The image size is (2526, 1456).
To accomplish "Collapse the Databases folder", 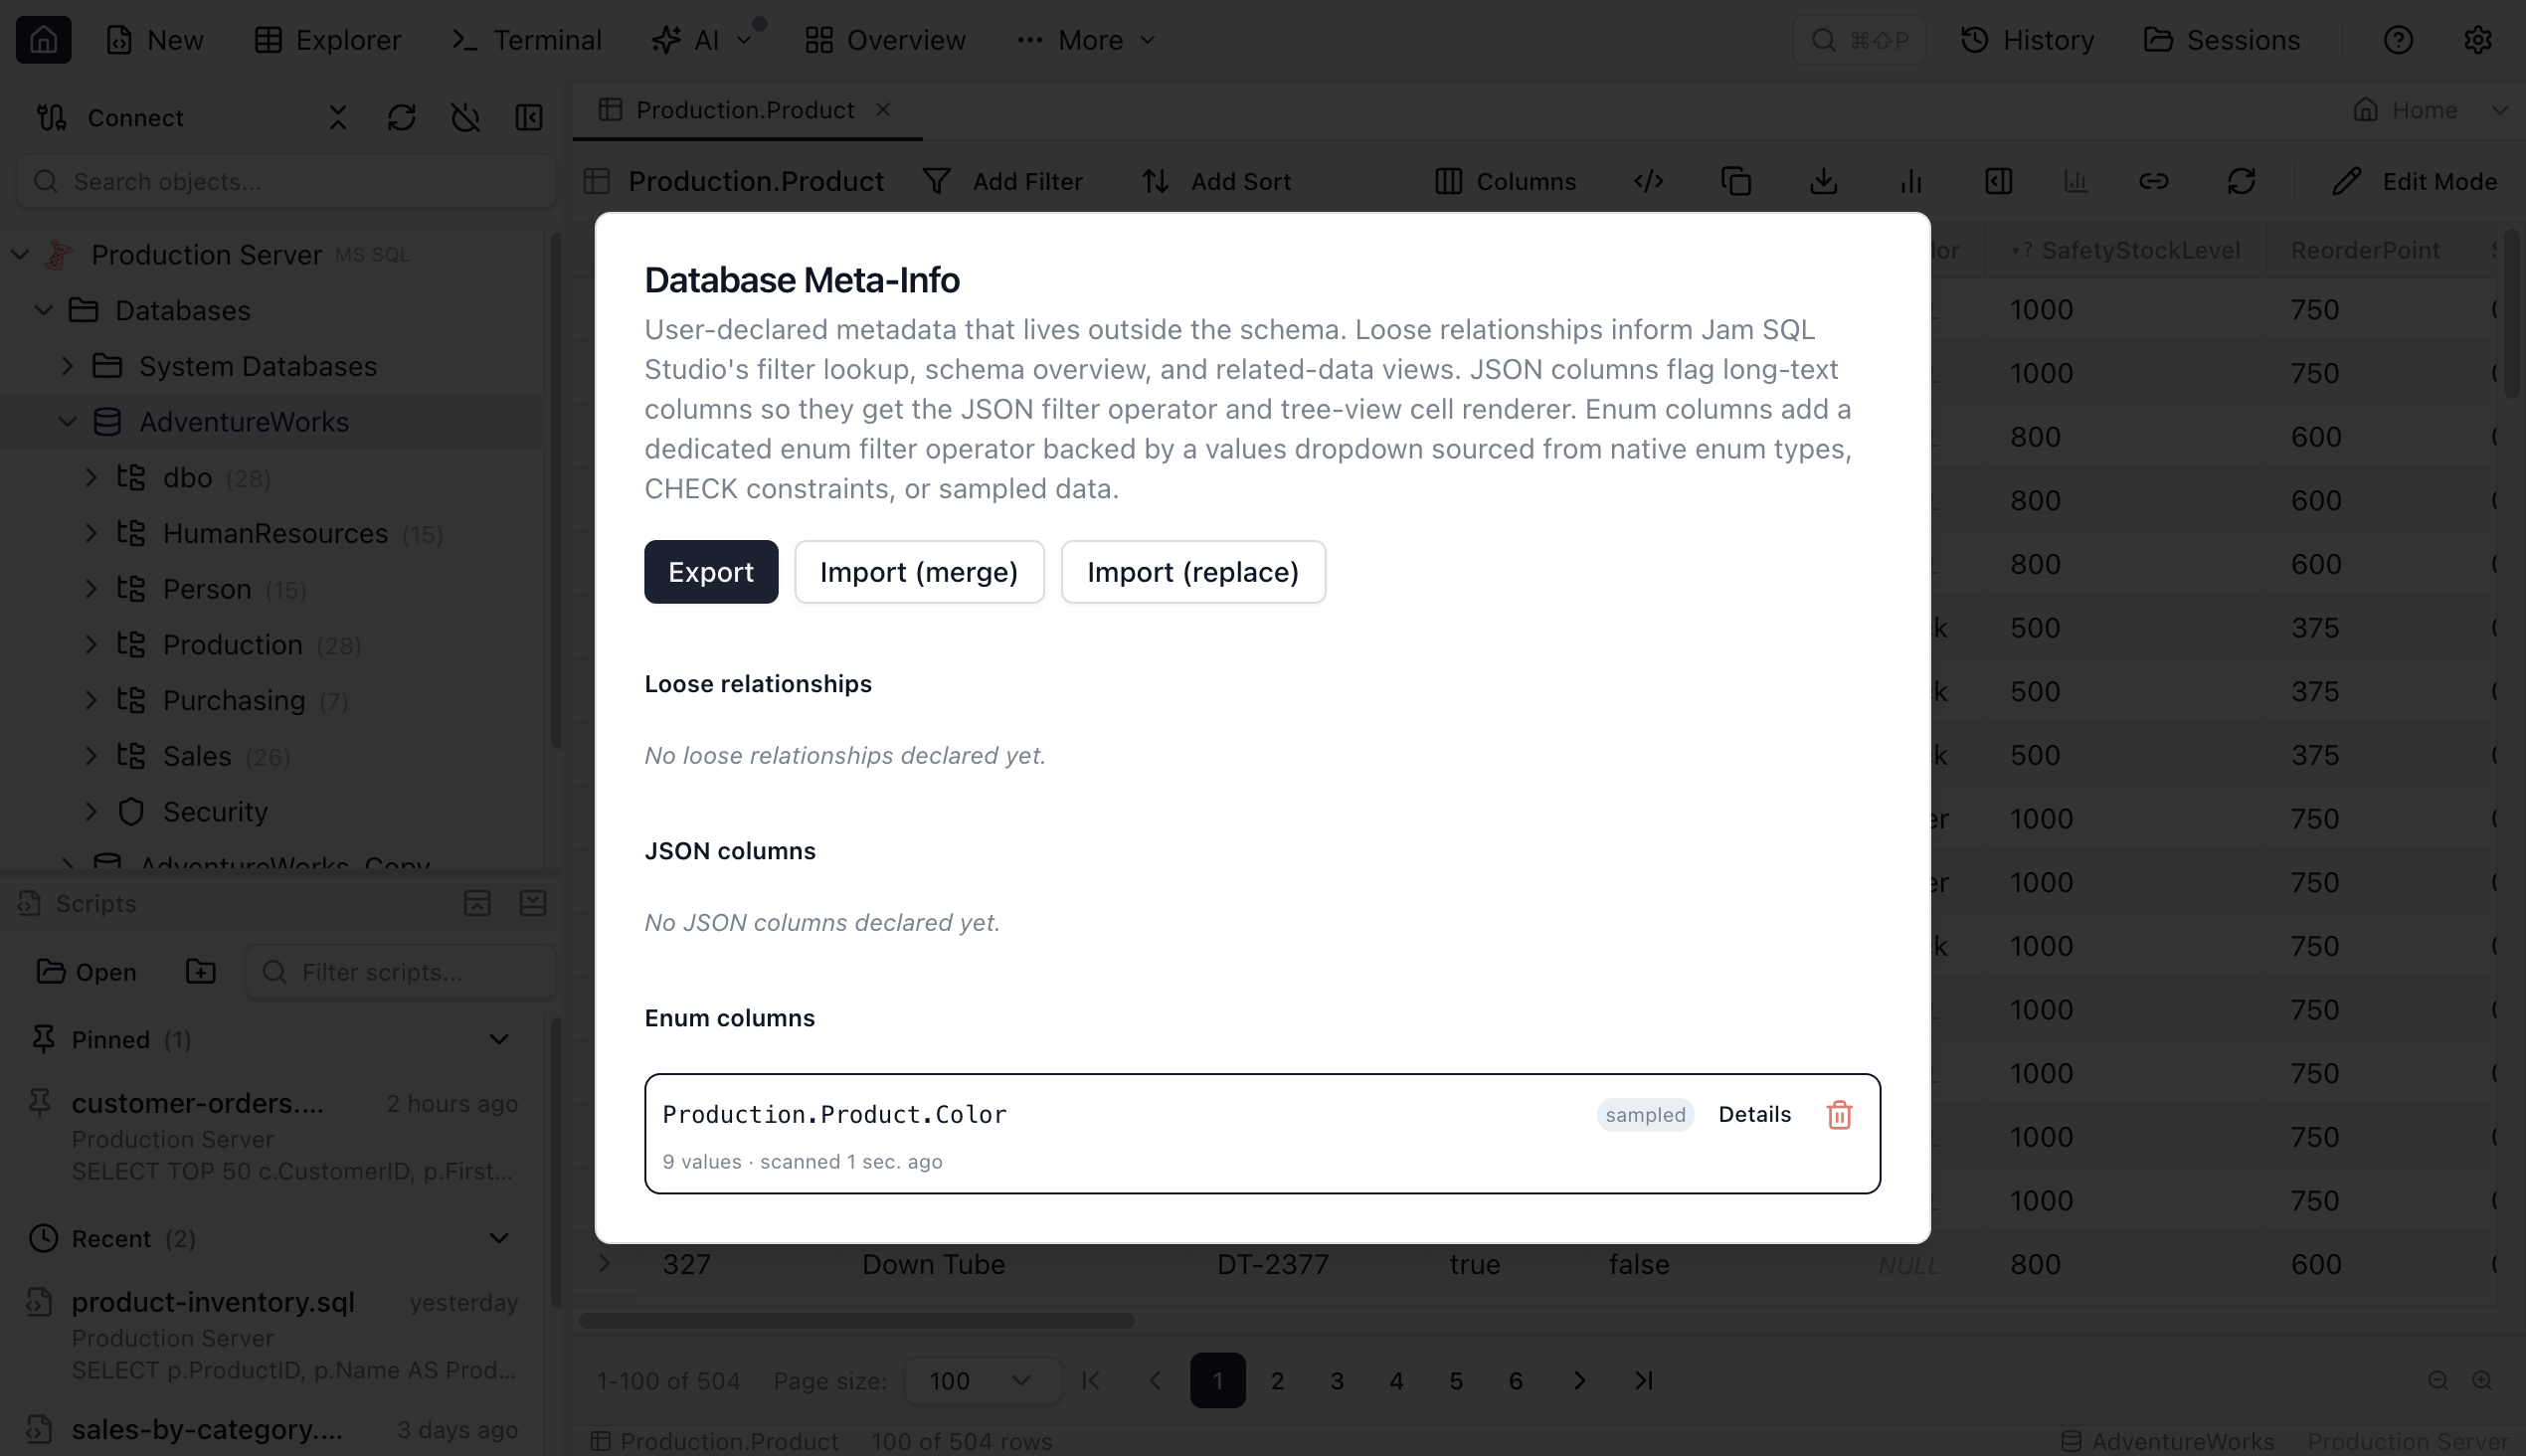I will [43, 310].
